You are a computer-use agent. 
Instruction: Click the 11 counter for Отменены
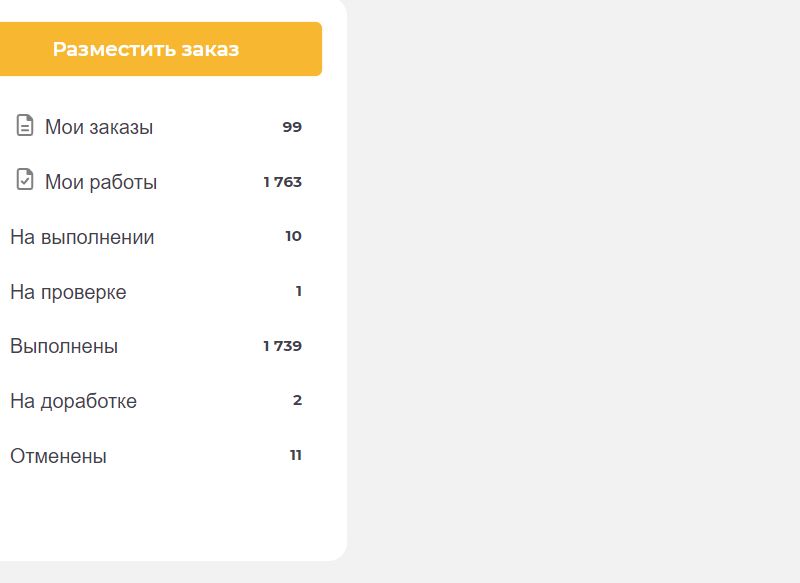(x=296, y=456)
